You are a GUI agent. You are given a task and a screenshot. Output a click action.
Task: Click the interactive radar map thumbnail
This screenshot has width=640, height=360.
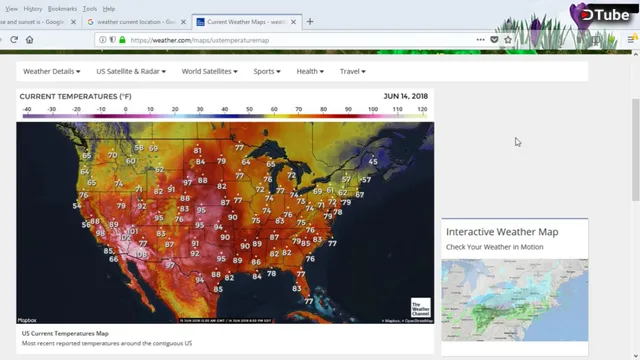pos(515,300)
